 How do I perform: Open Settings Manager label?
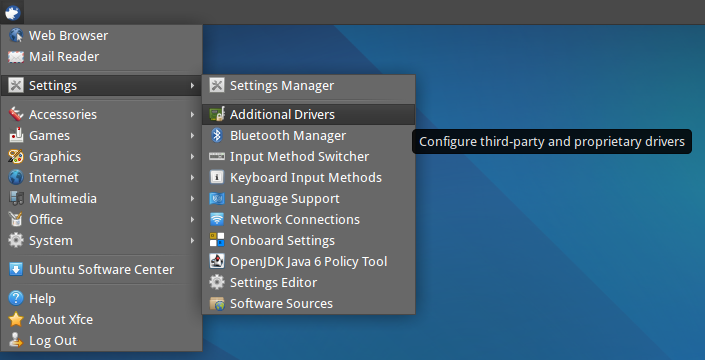(282, 85)
